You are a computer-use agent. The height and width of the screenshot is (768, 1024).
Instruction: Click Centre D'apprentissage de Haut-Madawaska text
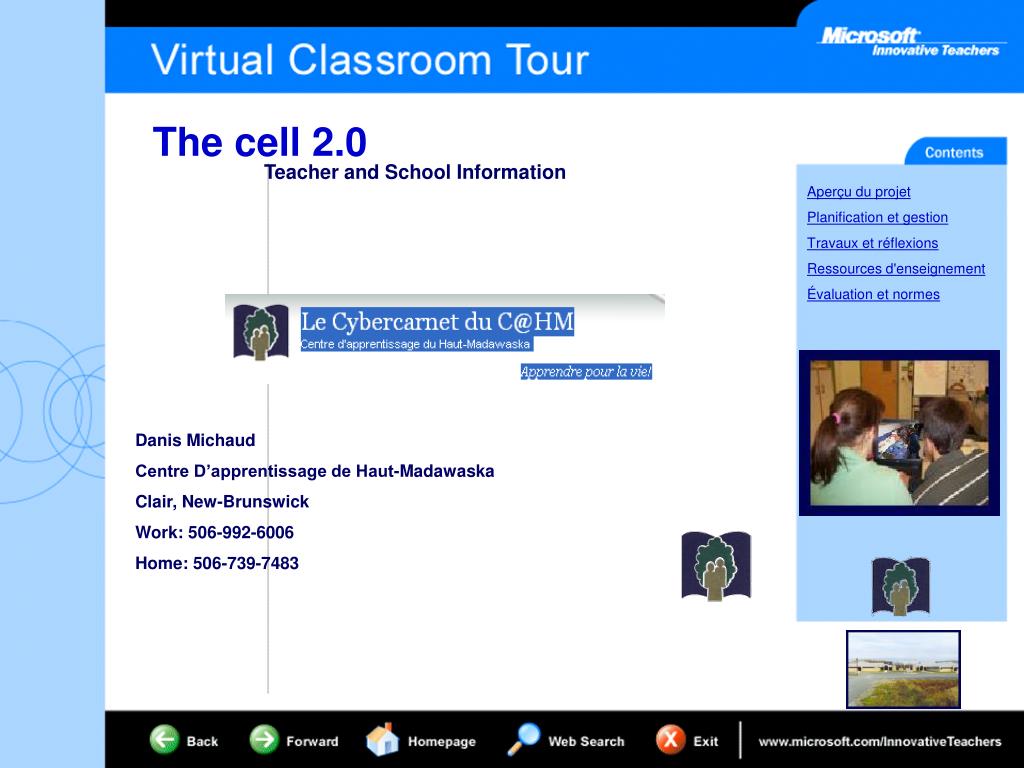(x=315, y=471)
